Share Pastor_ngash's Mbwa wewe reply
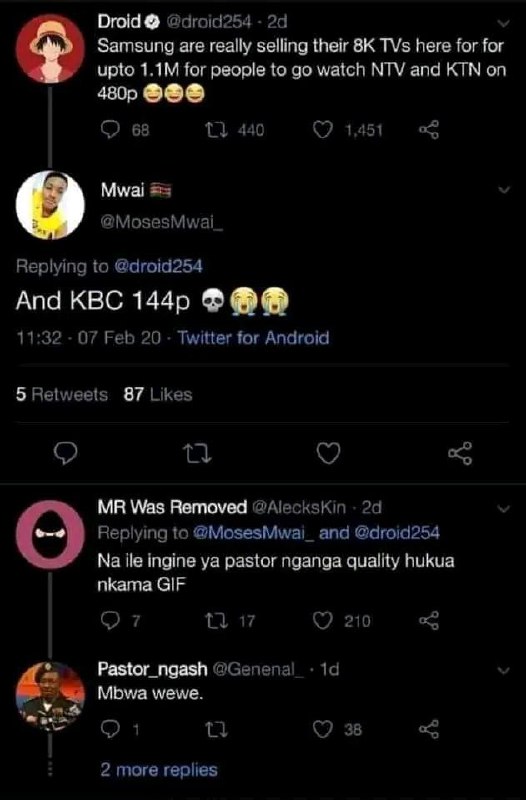Screen dimensions: 526x800 [429, 729]
